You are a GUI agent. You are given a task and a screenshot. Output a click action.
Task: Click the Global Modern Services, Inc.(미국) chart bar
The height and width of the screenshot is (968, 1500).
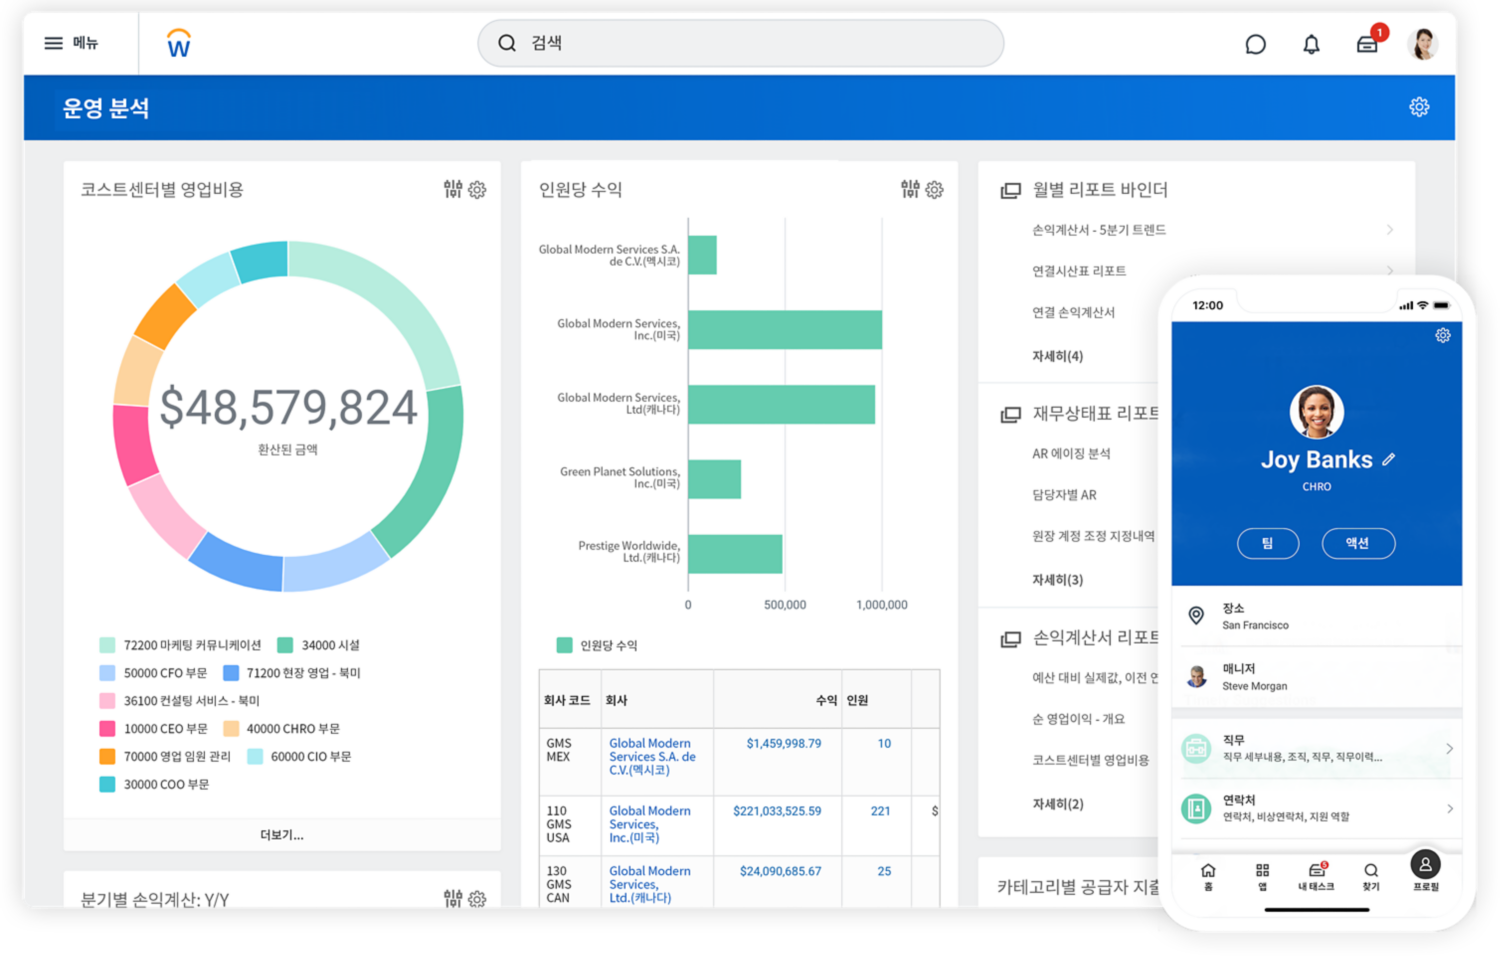click(x=785, y=329)
